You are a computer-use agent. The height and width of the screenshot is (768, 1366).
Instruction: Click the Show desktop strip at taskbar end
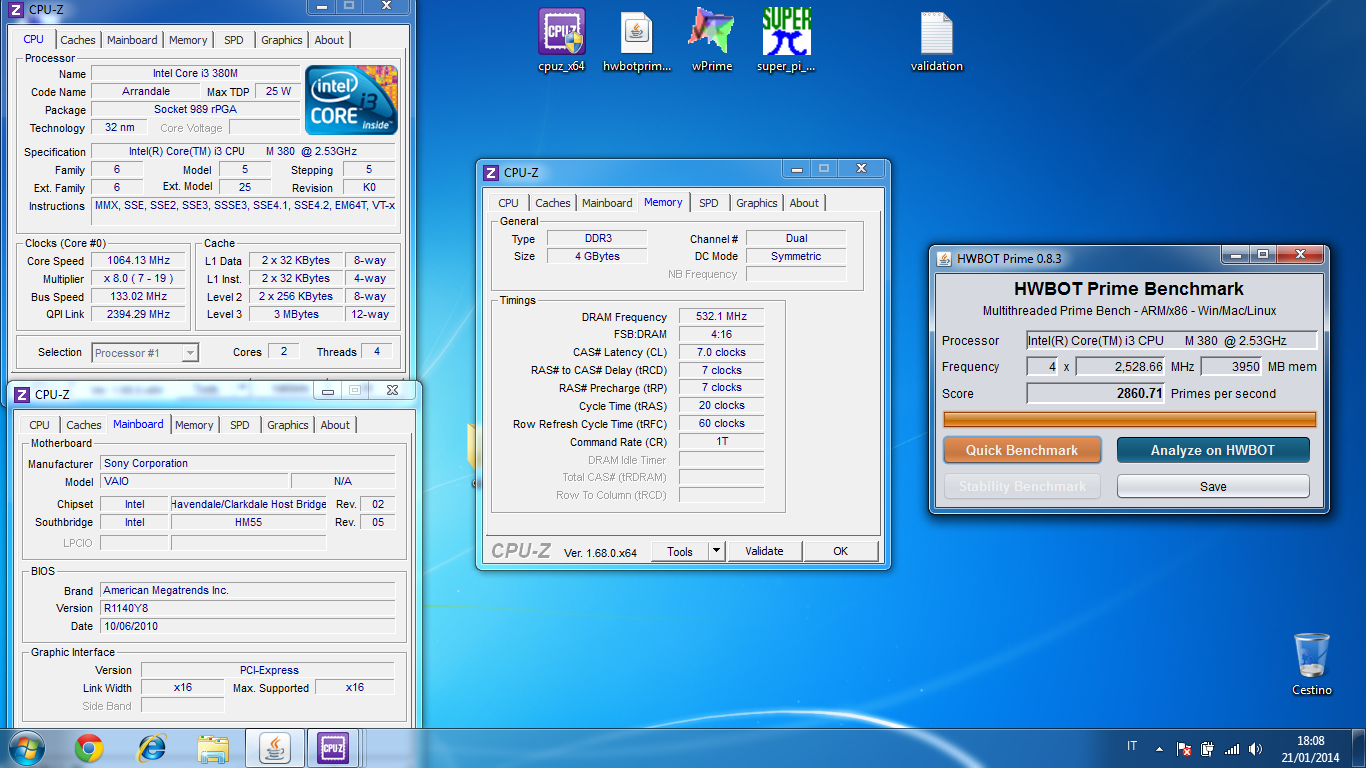pos(1359,748)
